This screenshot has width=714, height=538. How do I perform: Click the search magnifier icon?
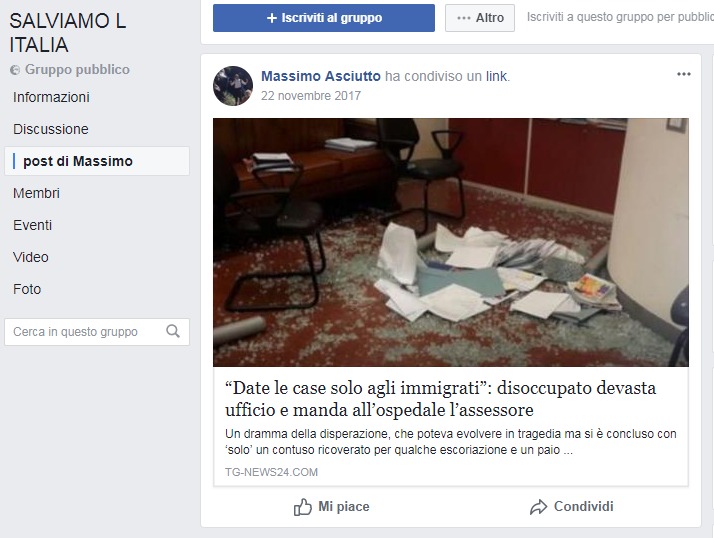tap(173, 331)
